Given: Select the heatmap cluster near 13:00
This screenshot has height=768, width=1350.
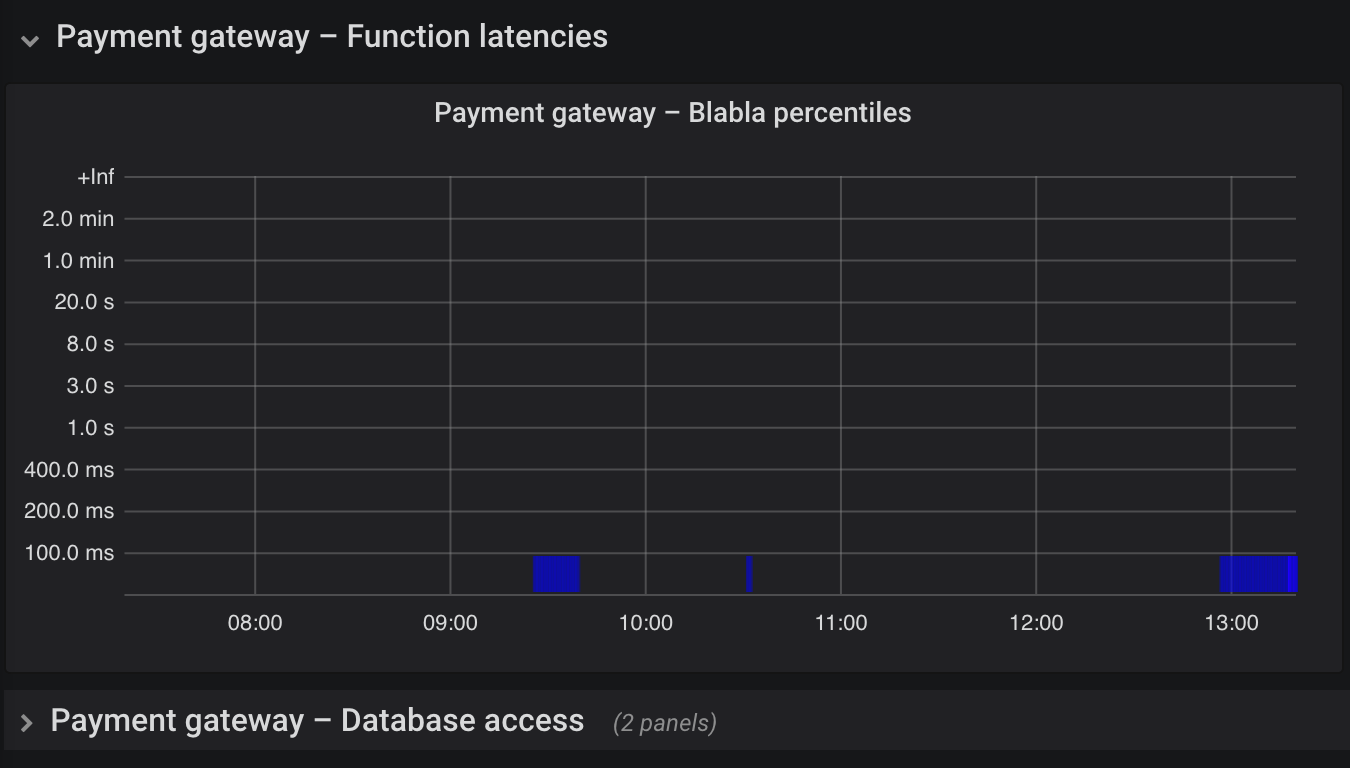Looking at the screenshot, I should click(x=1258, y=573).
